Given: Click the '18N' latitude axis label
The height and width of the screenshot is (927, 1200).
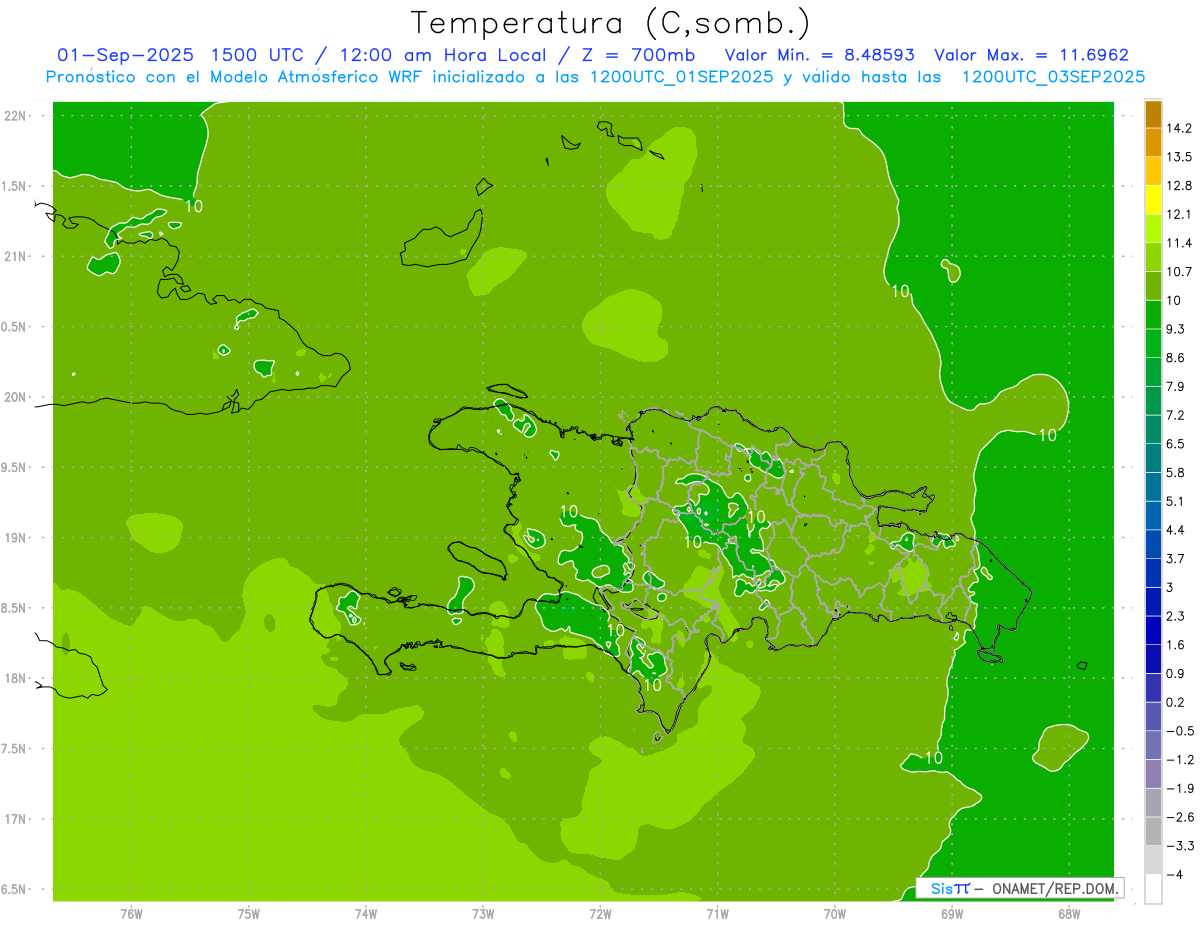Looking at the screenshot, I should [15, 678].
